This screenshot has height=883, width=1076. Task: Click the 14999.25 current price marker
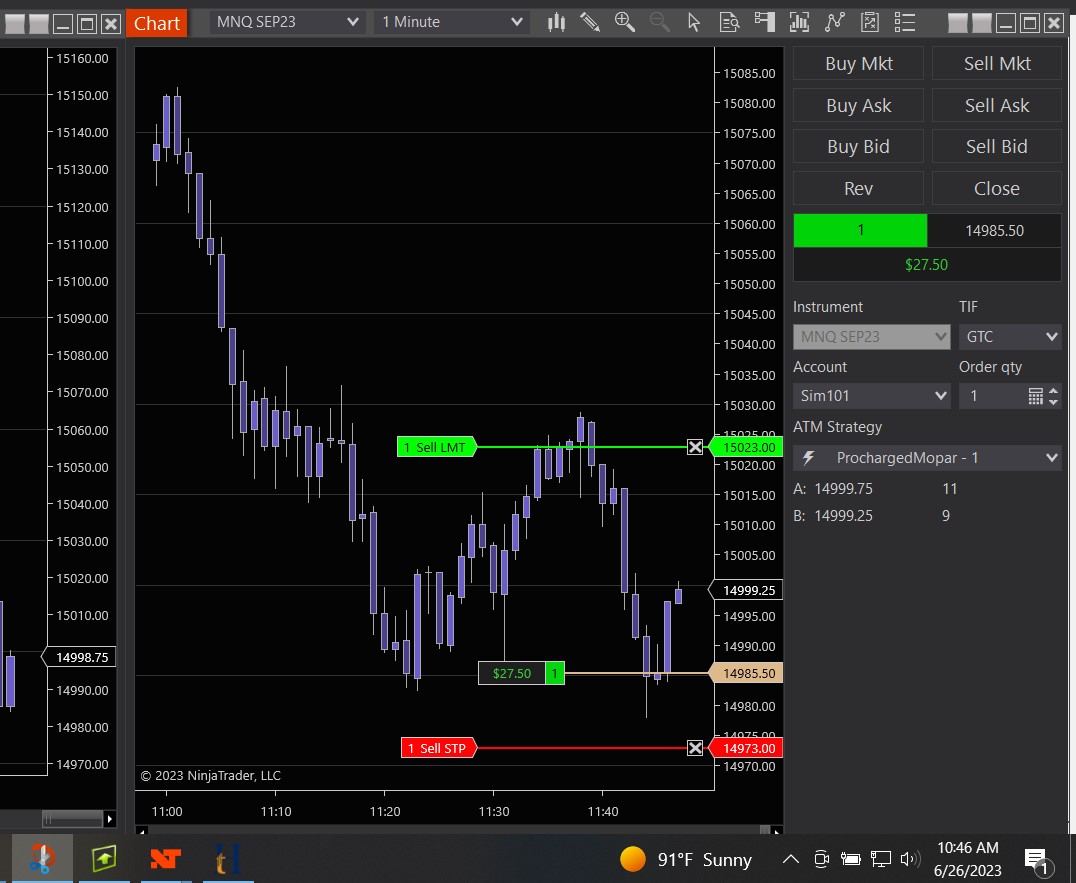pyautogui.click(x=745, y=590)
